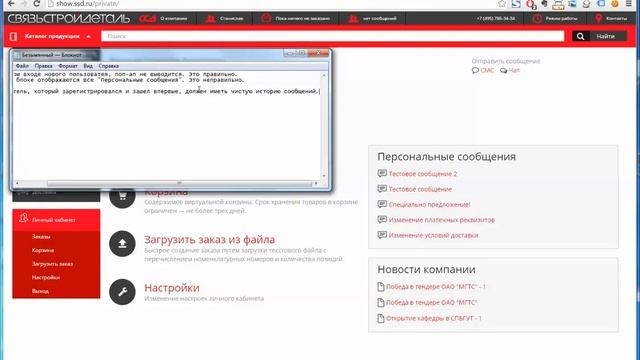Expand the Каталог продукции dropdown
The height and width of the screenshot is (360, 640).
click(52, 36)
